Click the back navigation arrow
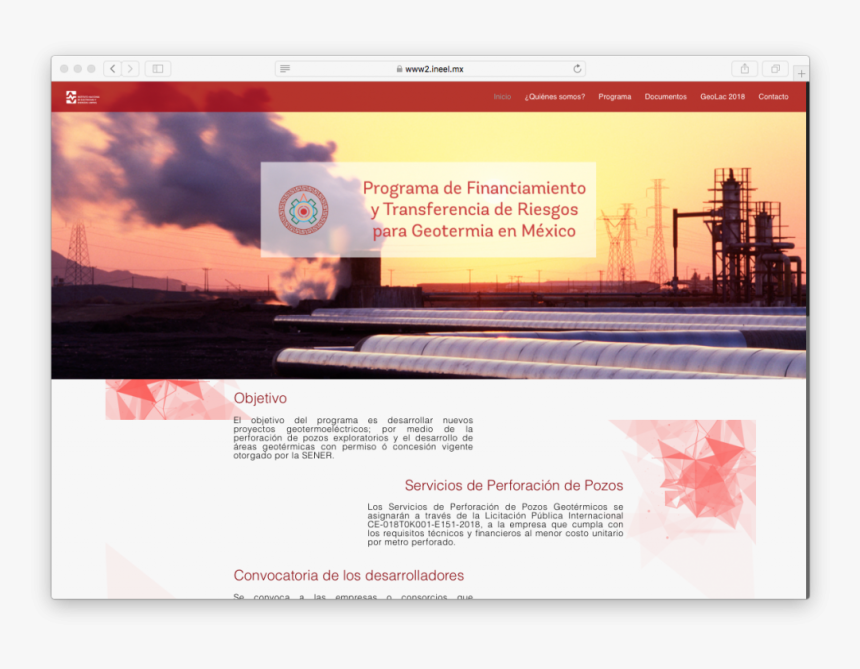Image resolution: width=860 pixels, height=669 pixels. point(112,69)
